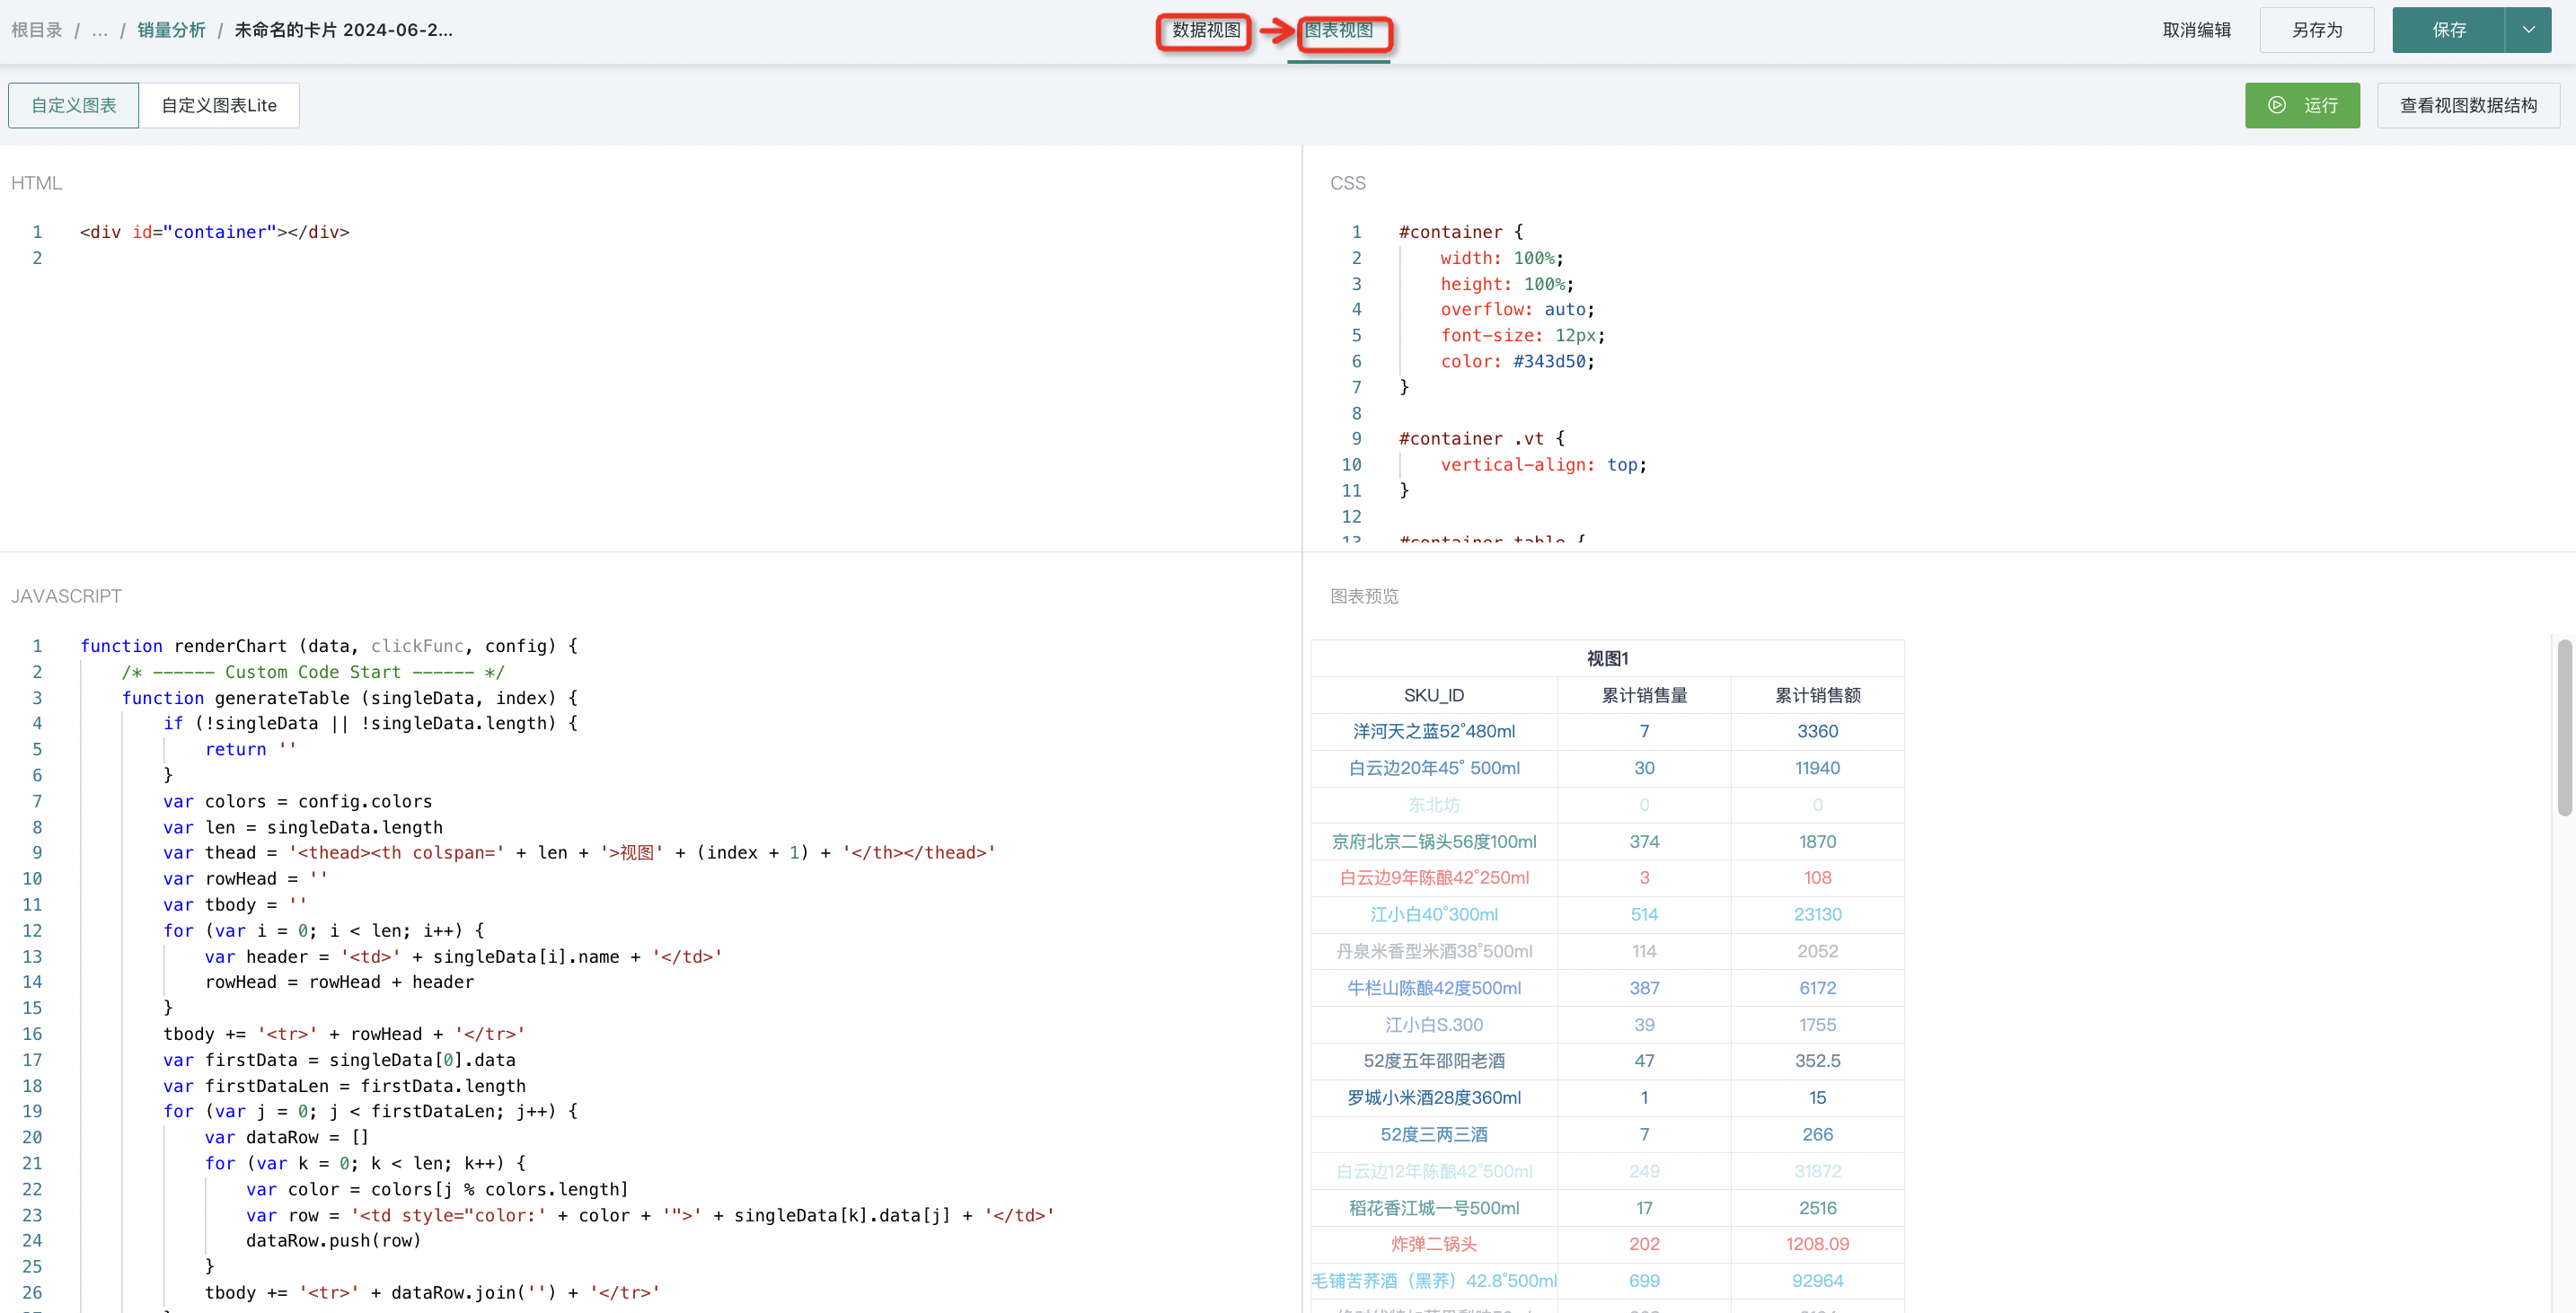Click JS line 'function renderChart'
Viewport: 2576px width, 1313px height.
coord(329,646)
